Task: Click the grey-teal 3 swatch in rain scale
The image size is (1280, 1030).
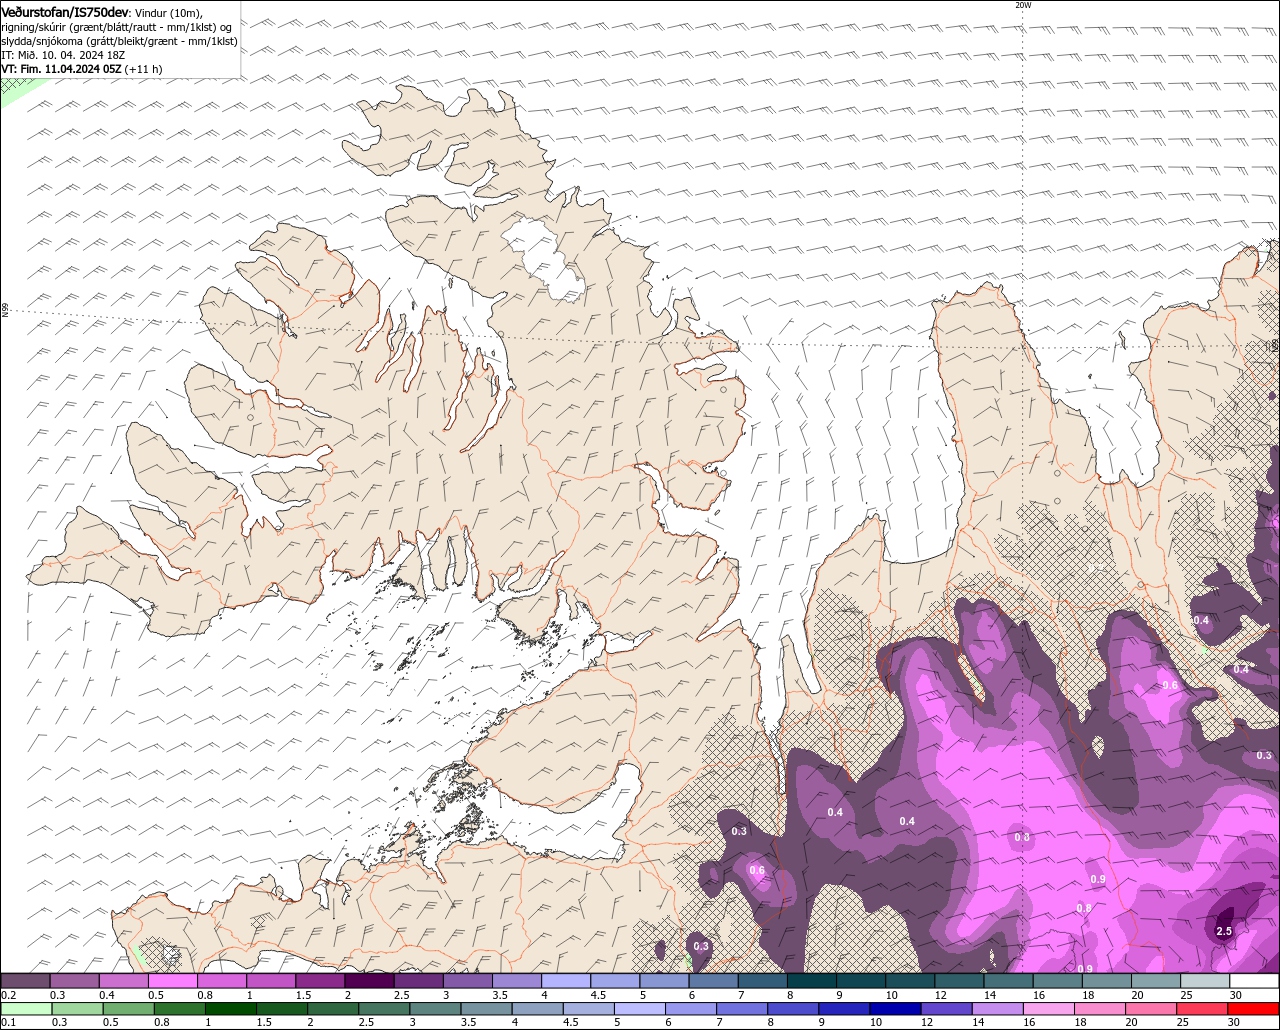Action: [435, 1009]
